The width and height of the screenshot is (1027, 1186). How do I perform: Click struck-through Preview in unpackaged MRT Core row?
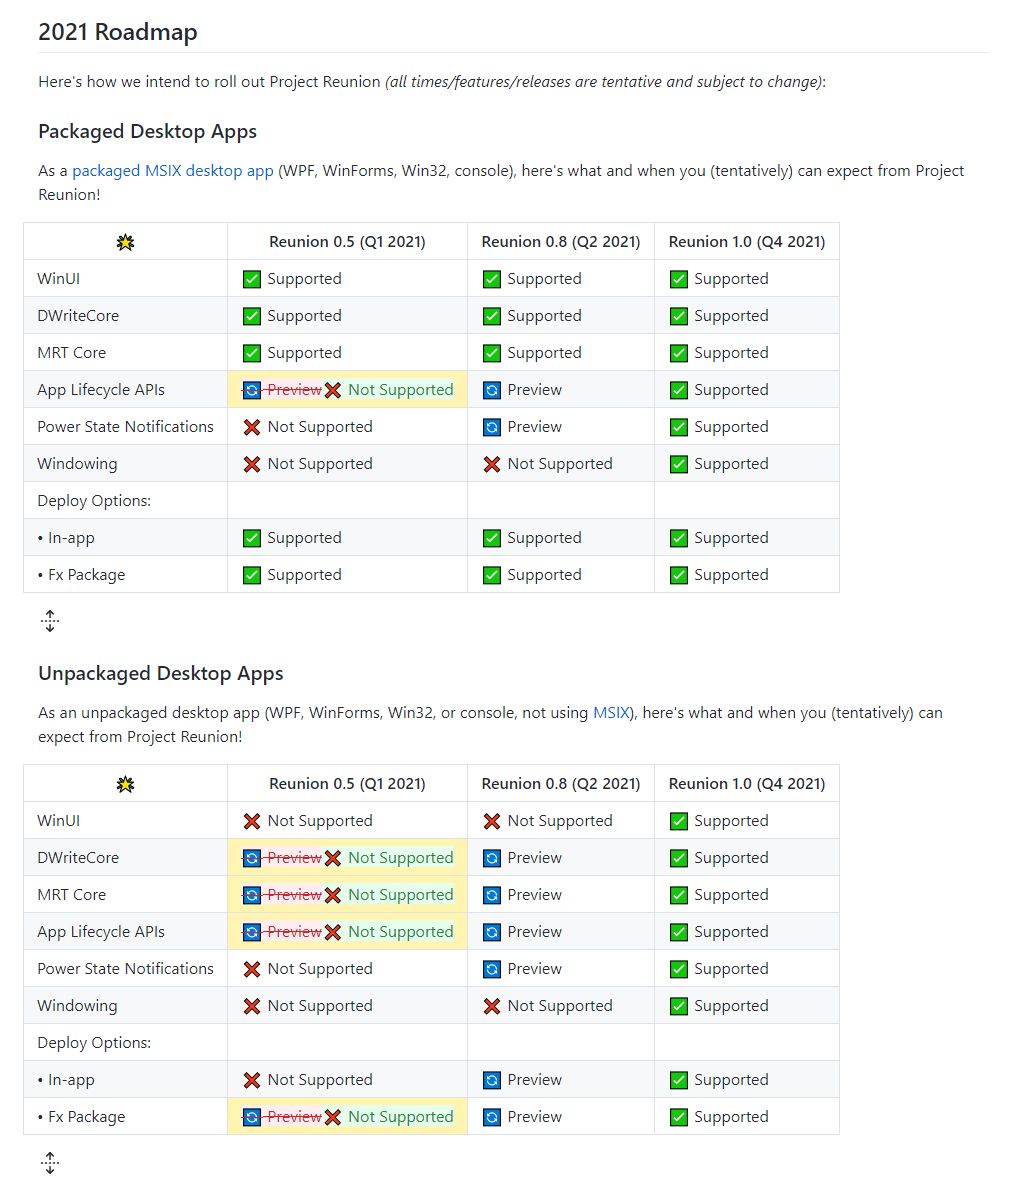pos(294,896)
